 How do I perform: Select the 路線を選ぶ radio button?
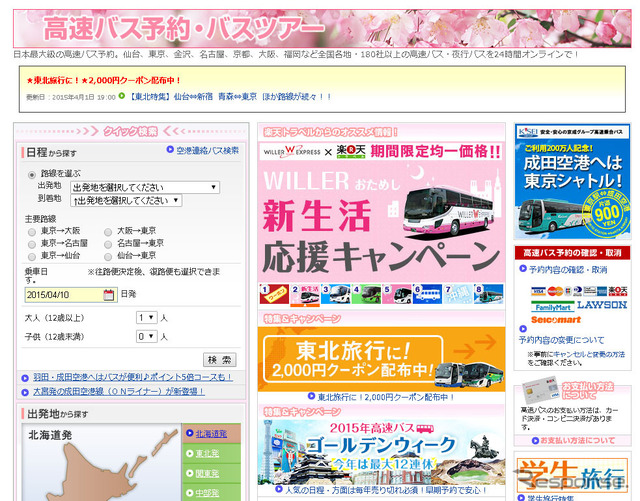point(32,175)
